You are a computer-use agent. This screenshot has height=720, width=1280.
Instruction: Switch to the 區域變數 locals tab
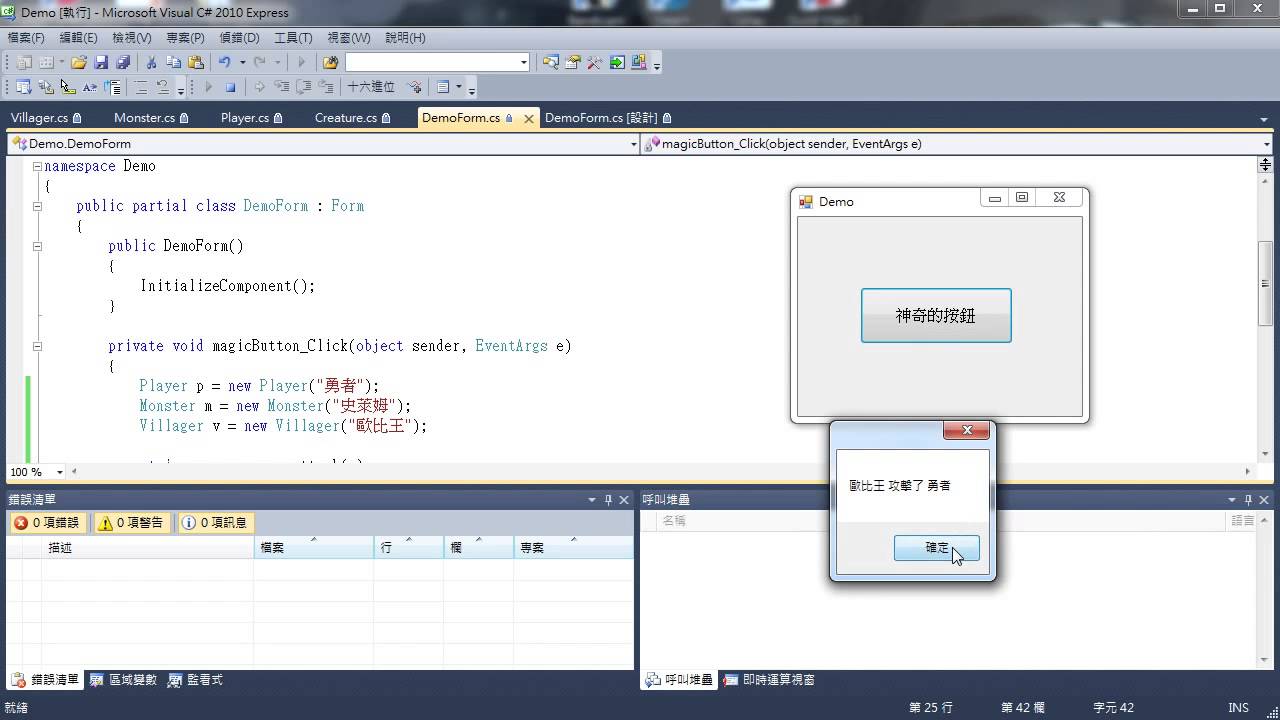pos(124,680)
